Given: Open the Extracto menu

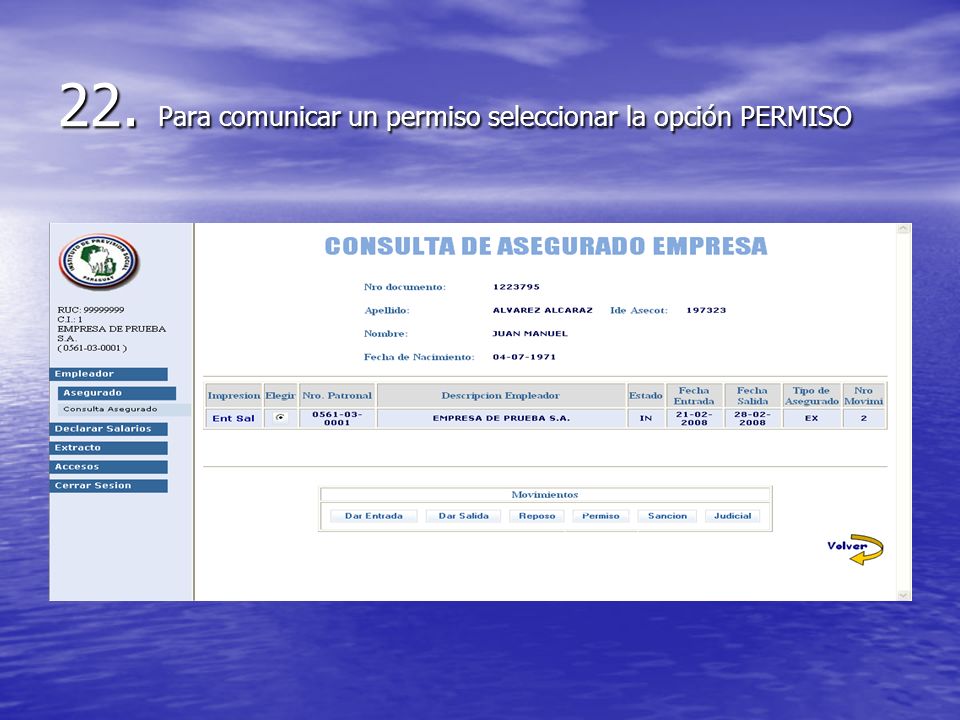Looking at the screenshot, I should [x=108, y=448].
